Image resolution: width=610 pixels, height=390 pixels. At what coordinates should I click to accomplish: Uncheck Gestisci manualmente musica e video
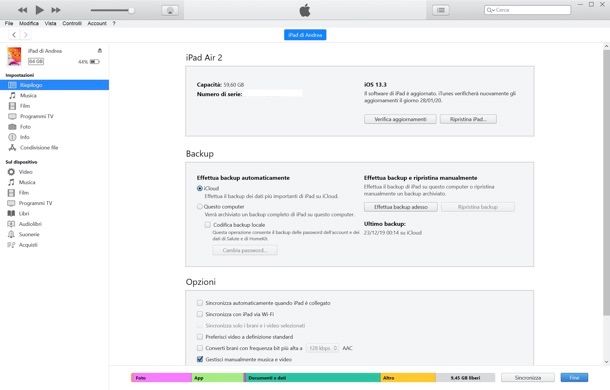point(200,359)
